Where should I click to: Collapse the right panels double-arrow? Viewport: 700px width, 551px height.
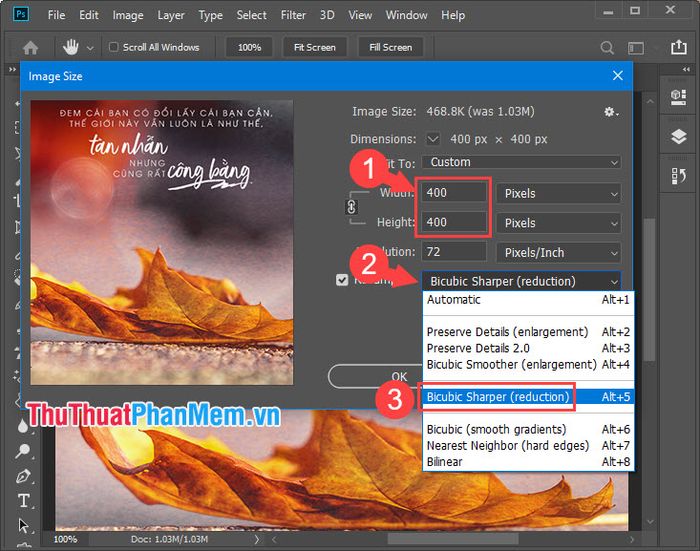686,70
